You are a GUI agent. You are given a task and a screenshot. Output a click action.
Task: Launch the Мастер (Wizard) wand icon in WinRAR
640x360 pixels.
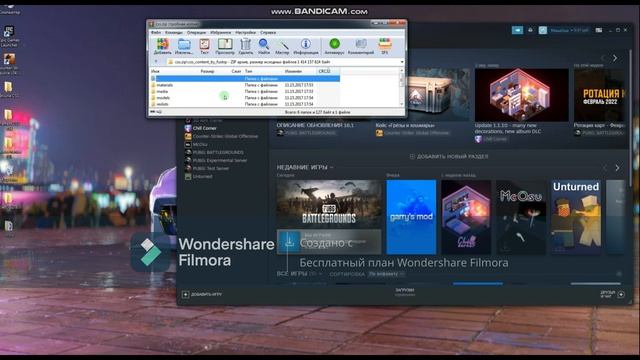[x=282, y=46]
